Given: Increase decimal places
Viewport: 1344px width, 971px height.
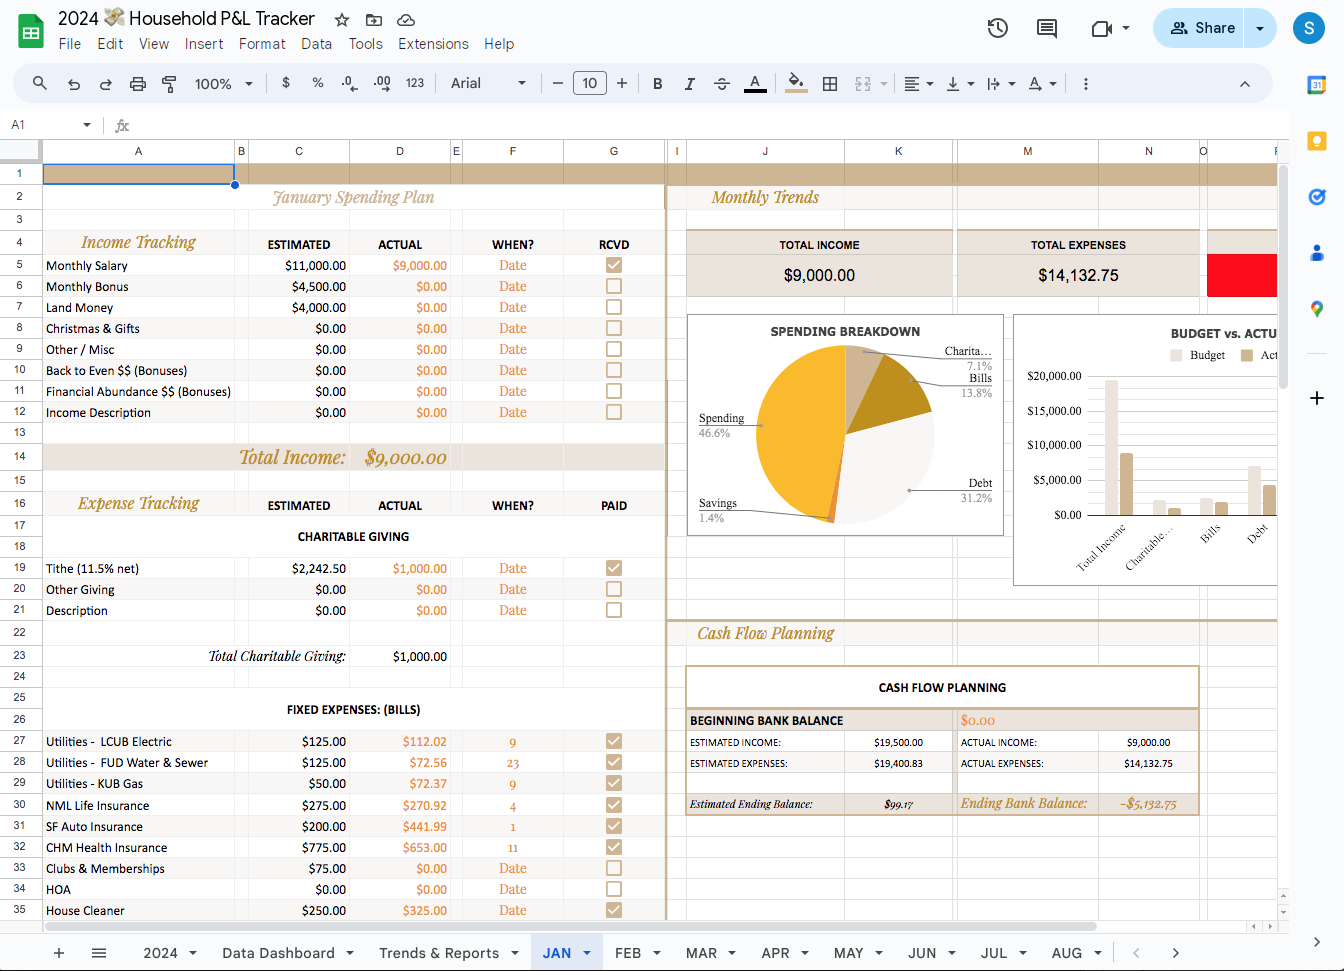Looking at the screenshot, I should pyautogui.click(x=382, y=83).
